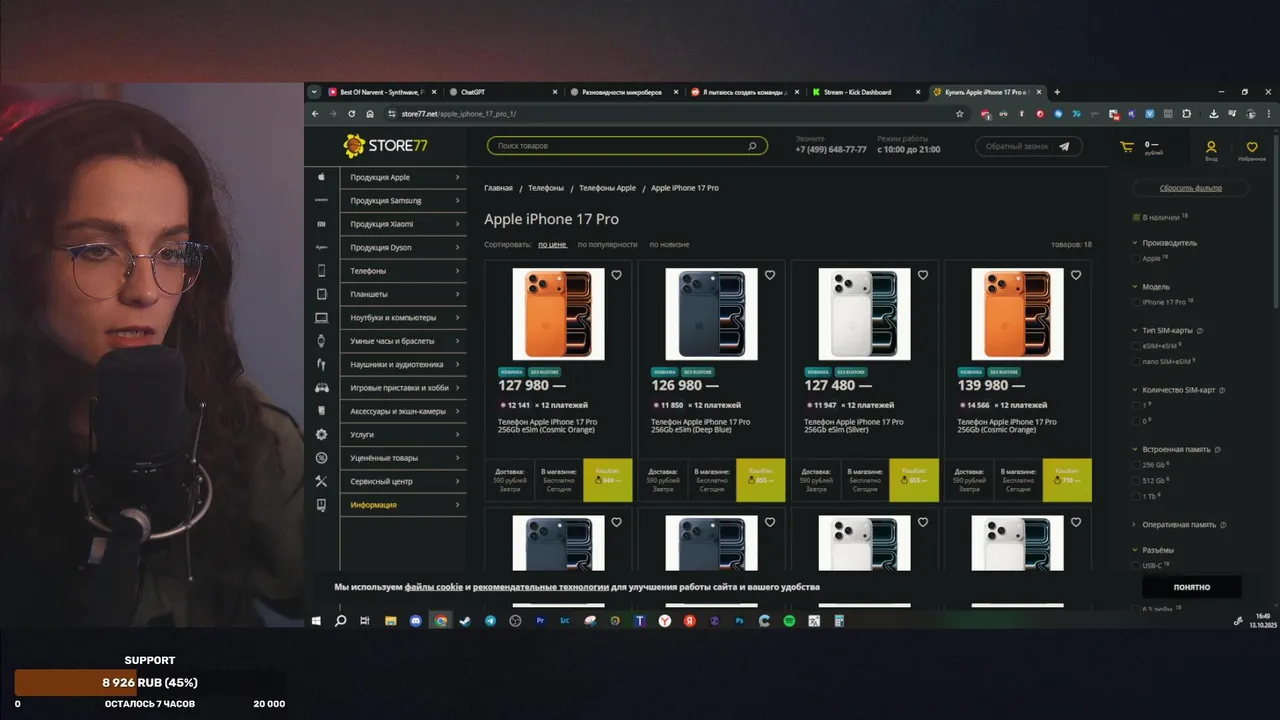Image resolution: width=1280 pixels, height=720 pixels.
Task: Check the Apple manufacturer filter
Action: [x=1136, y=258]
